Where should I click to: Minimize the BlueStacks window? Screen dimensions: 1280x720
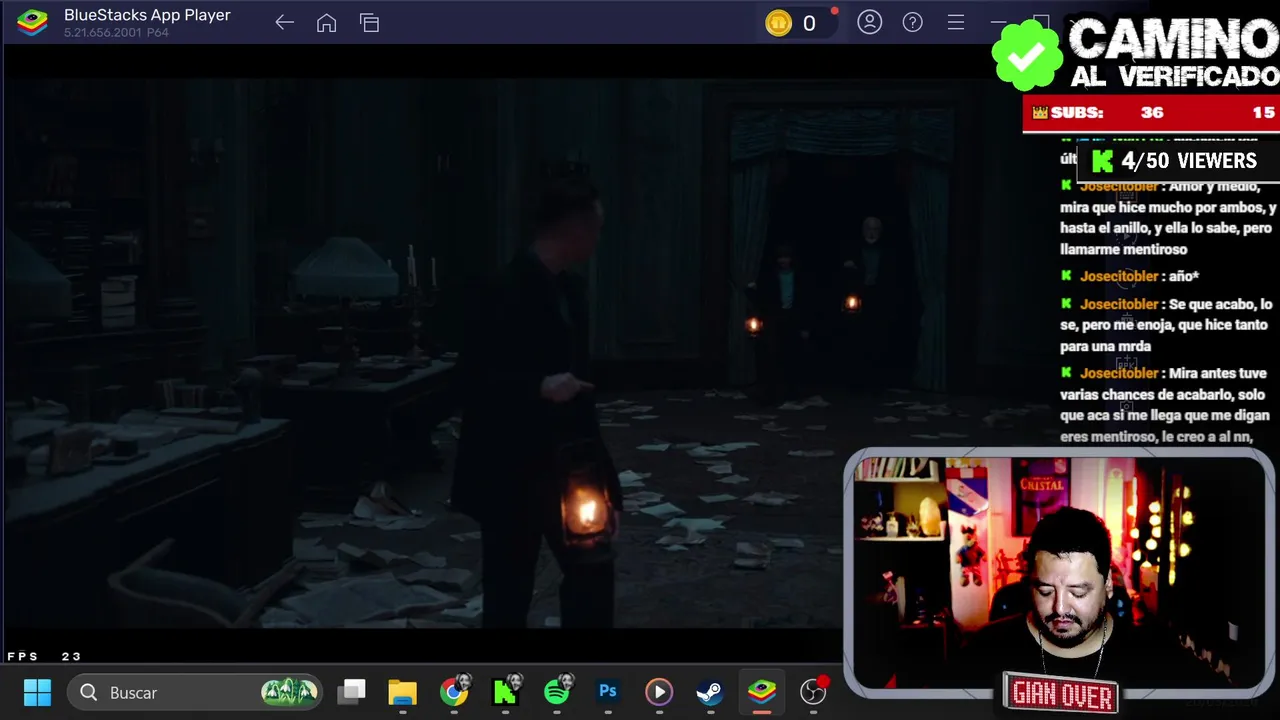pyautogui.click(x=998, y=22)
